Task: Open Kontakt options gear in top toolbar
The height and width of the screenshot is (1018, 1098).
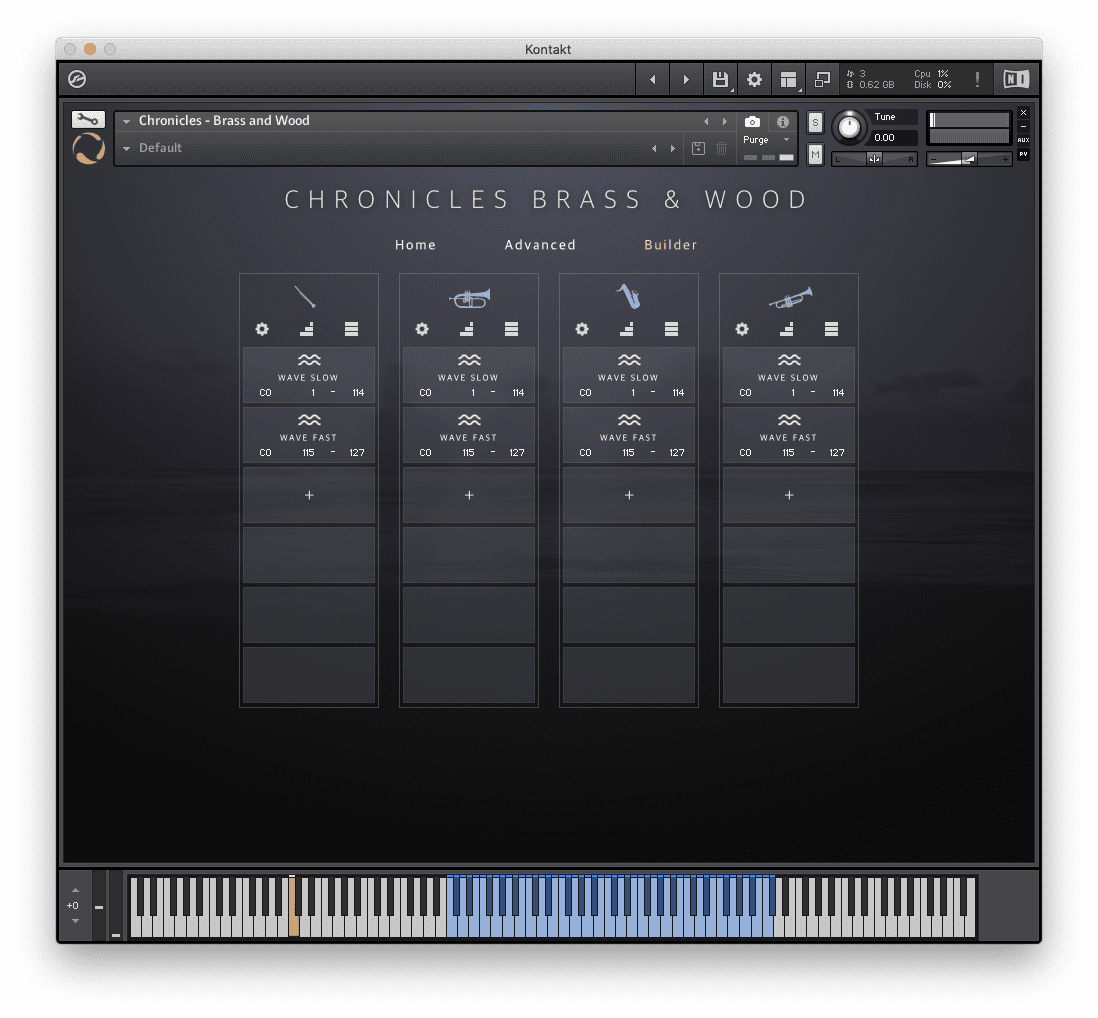Action: 754,79
